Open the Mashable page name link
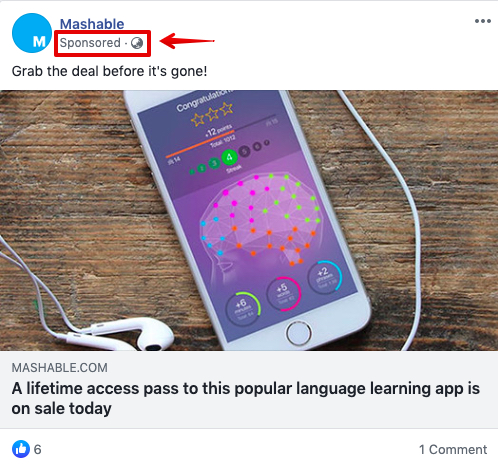 (x=92, y=24)
